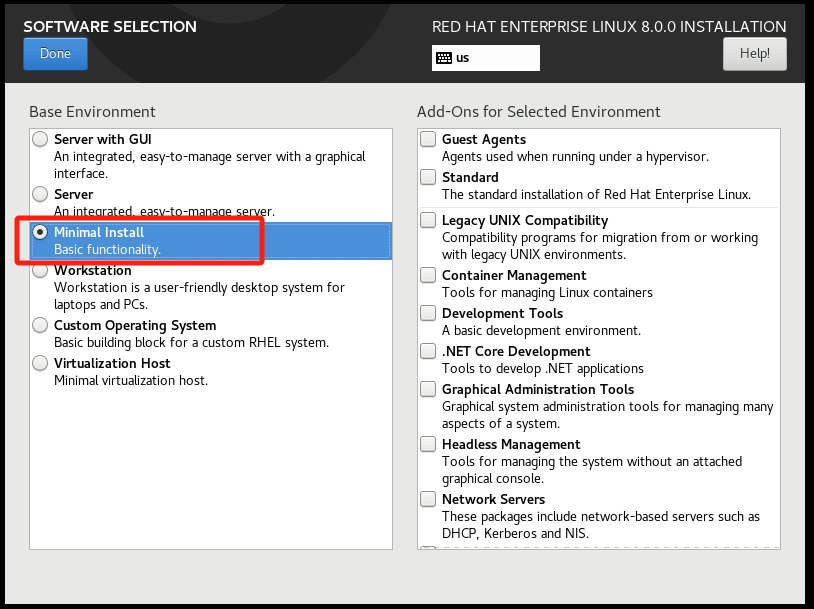Select the Server base environment

40,194
